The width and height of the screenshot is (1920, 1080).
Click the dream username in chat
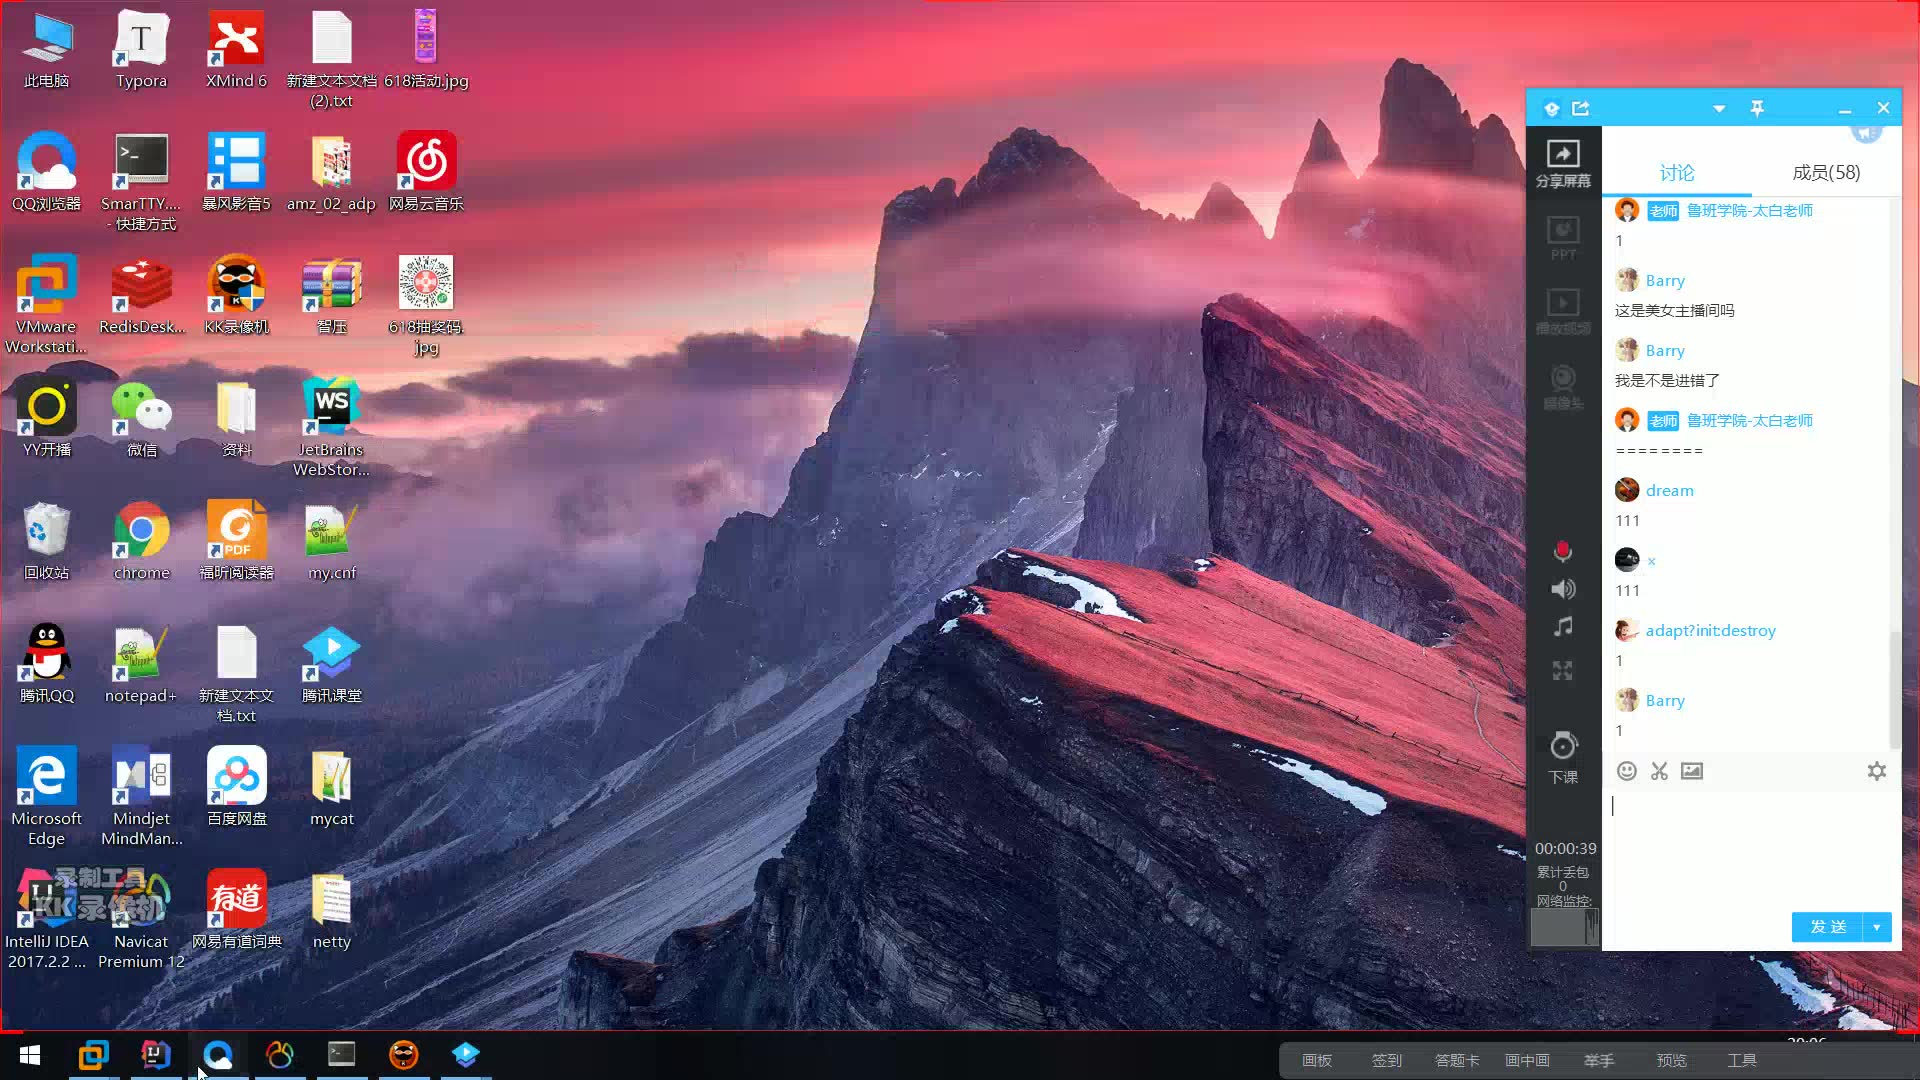[x=1670, y=491]
